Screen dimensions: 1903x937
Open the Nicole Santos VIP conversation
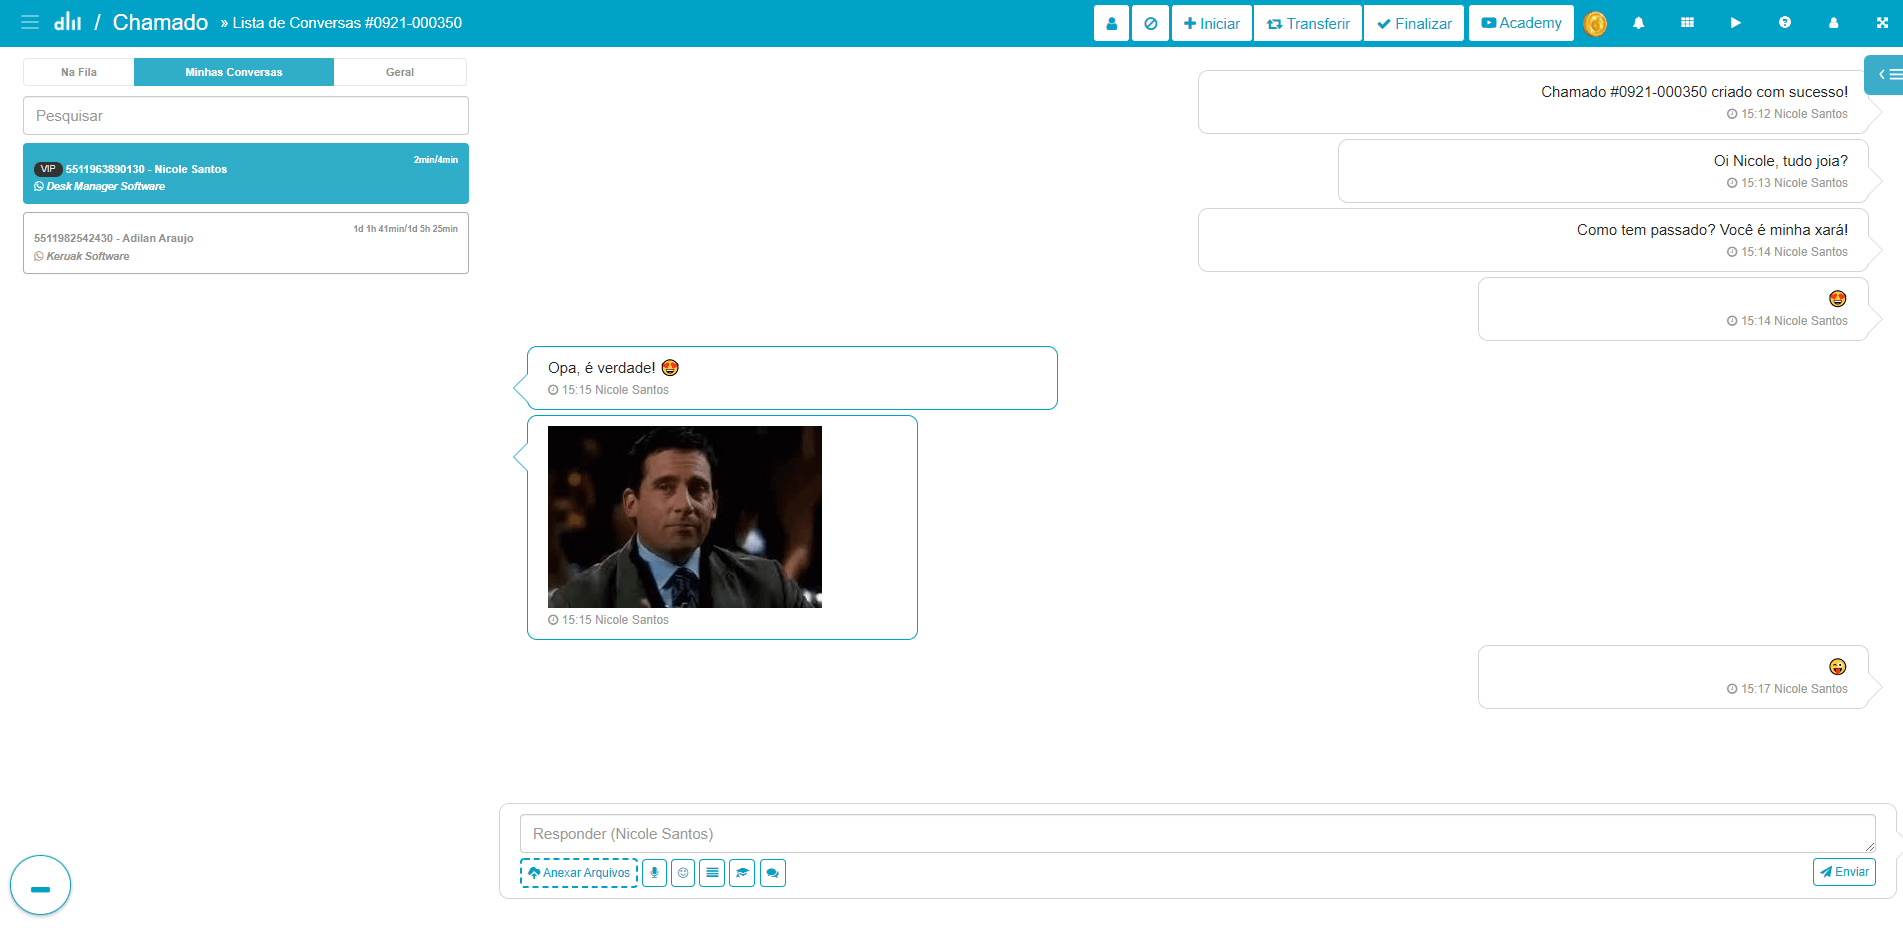(246, 174)
